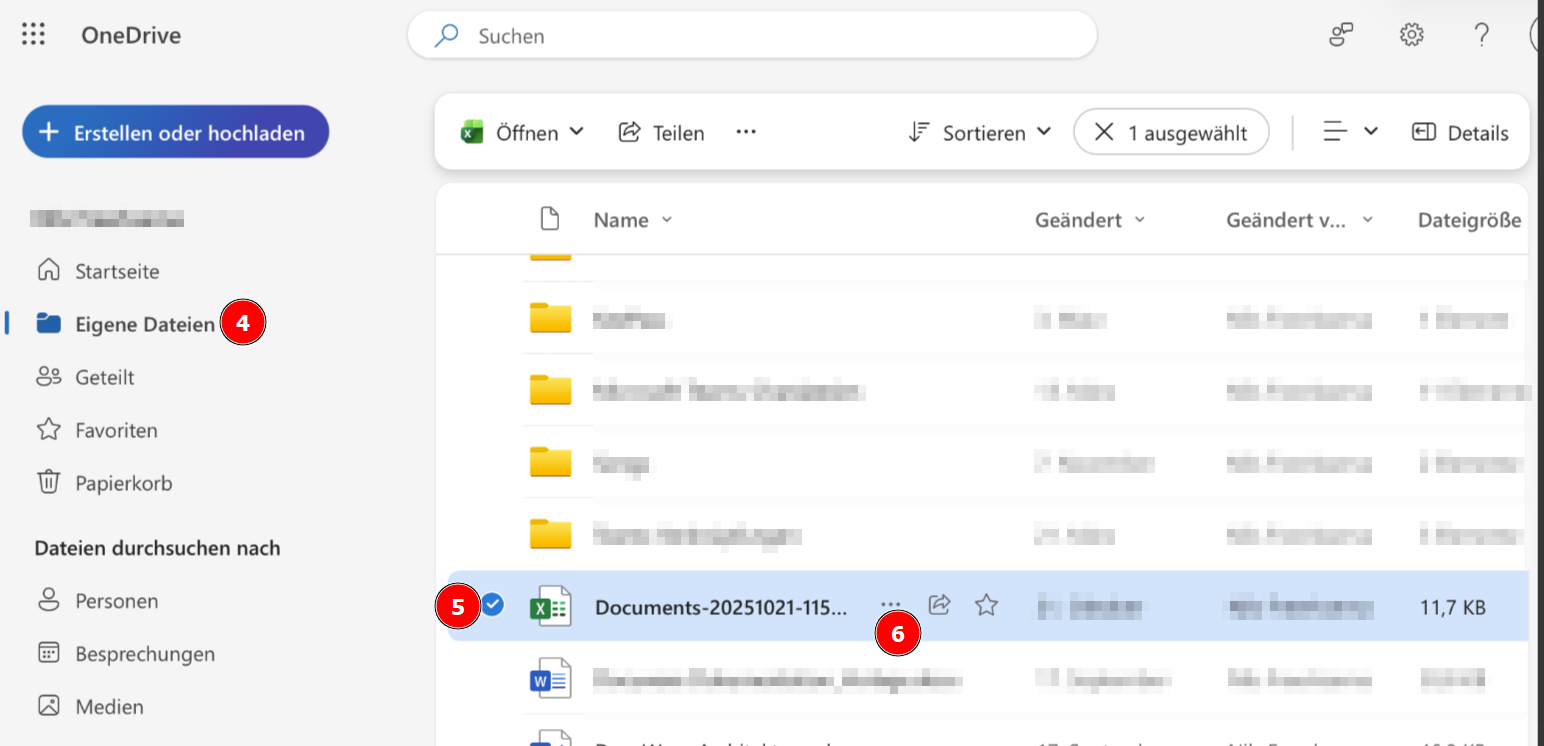Open the Geteilt section in sidebar
Image resolution: width=1544 pixels, height=746 pixels.
[x=104, y=378]
